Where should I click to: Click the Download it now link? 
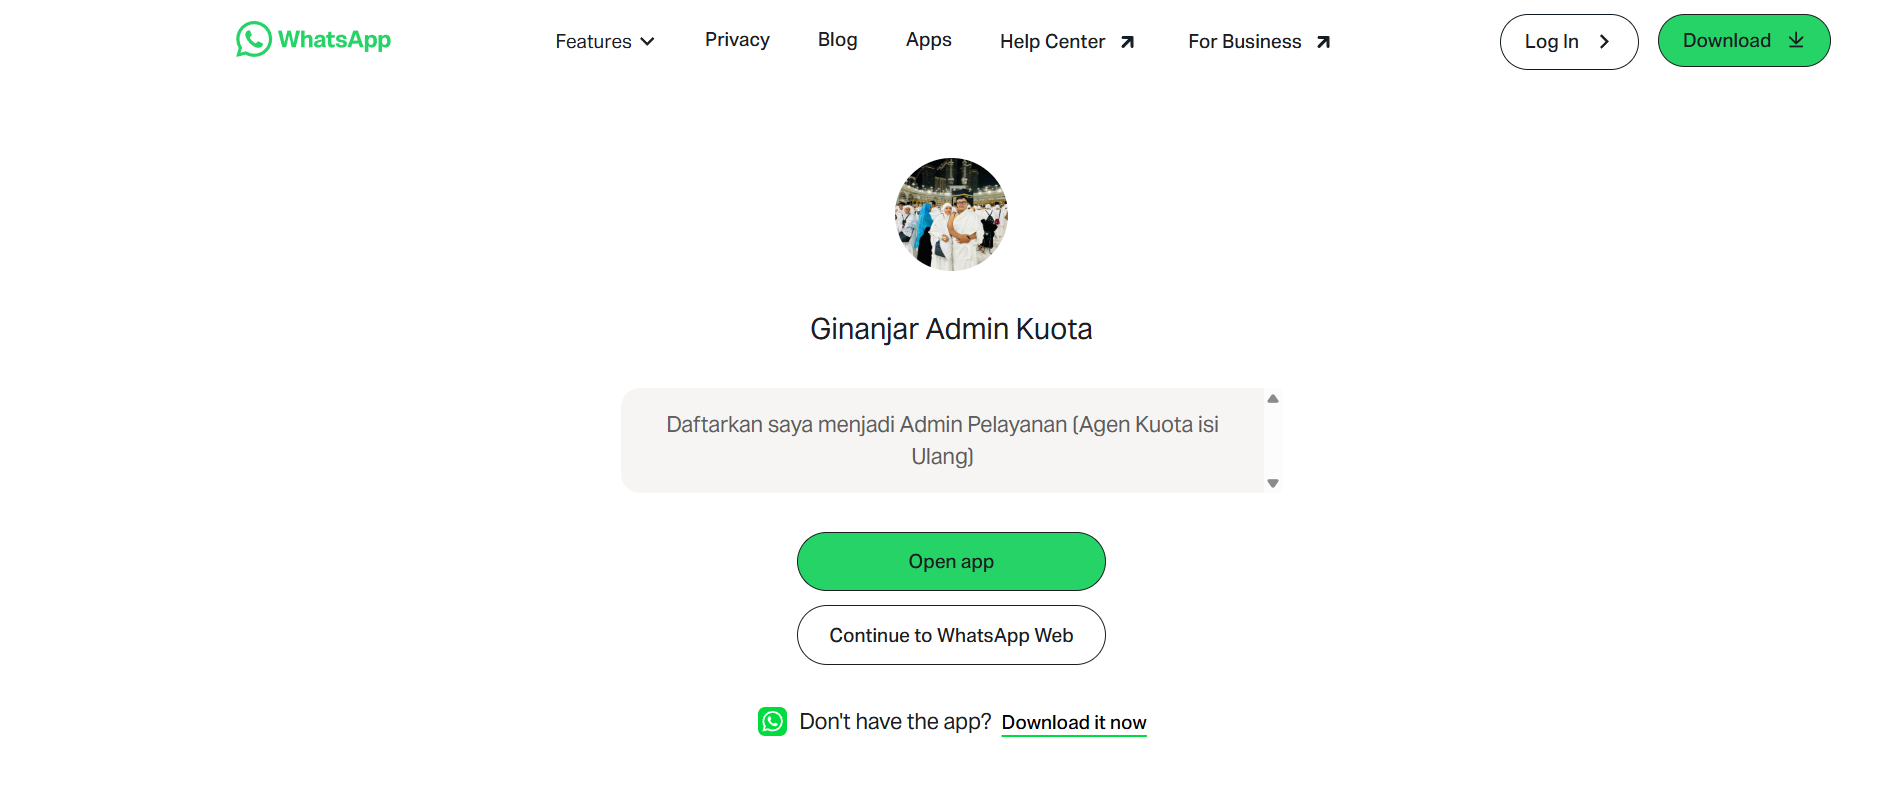(x=1074, y=723)
